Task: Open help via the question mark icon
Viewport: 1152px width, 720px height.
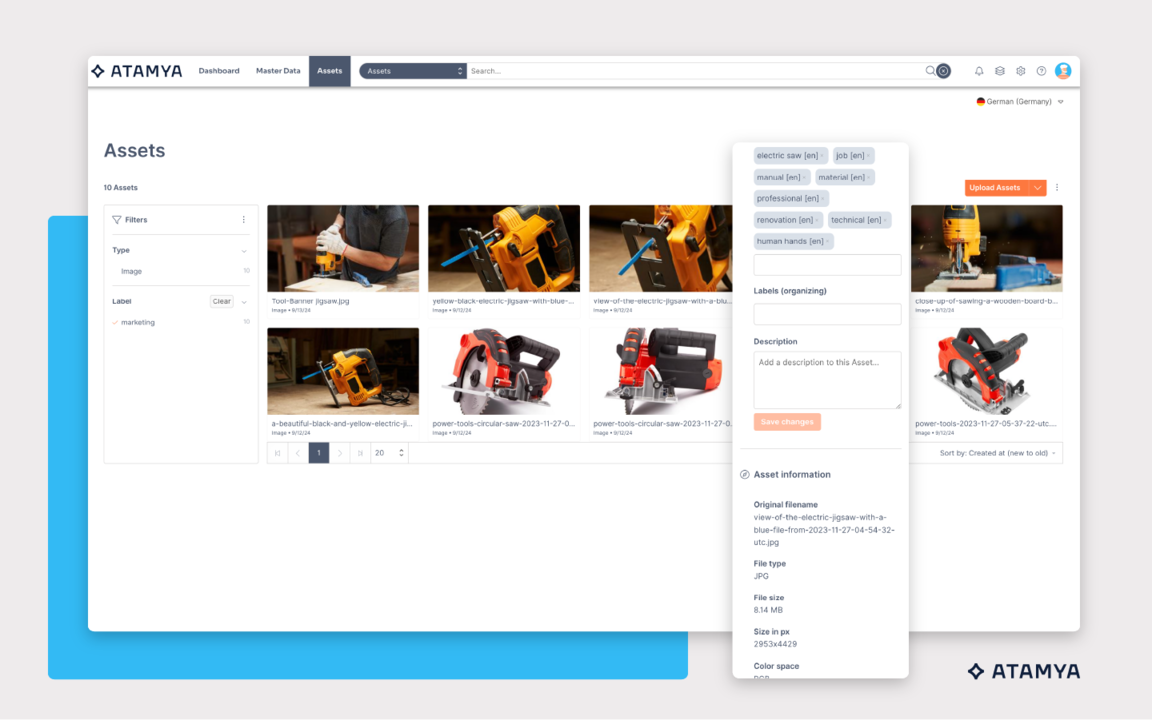Action: 1041,71
